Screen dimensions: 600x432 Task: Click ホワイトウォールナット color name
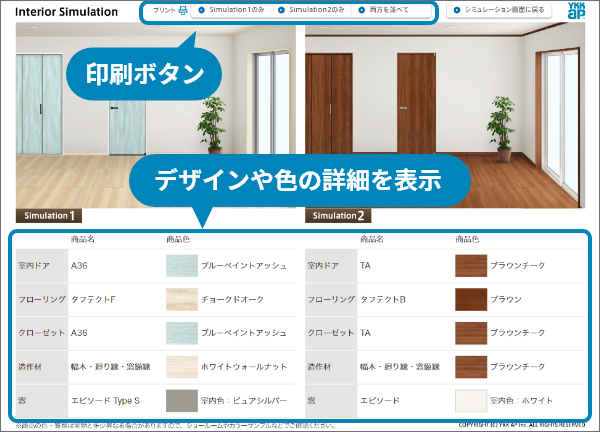244,367
